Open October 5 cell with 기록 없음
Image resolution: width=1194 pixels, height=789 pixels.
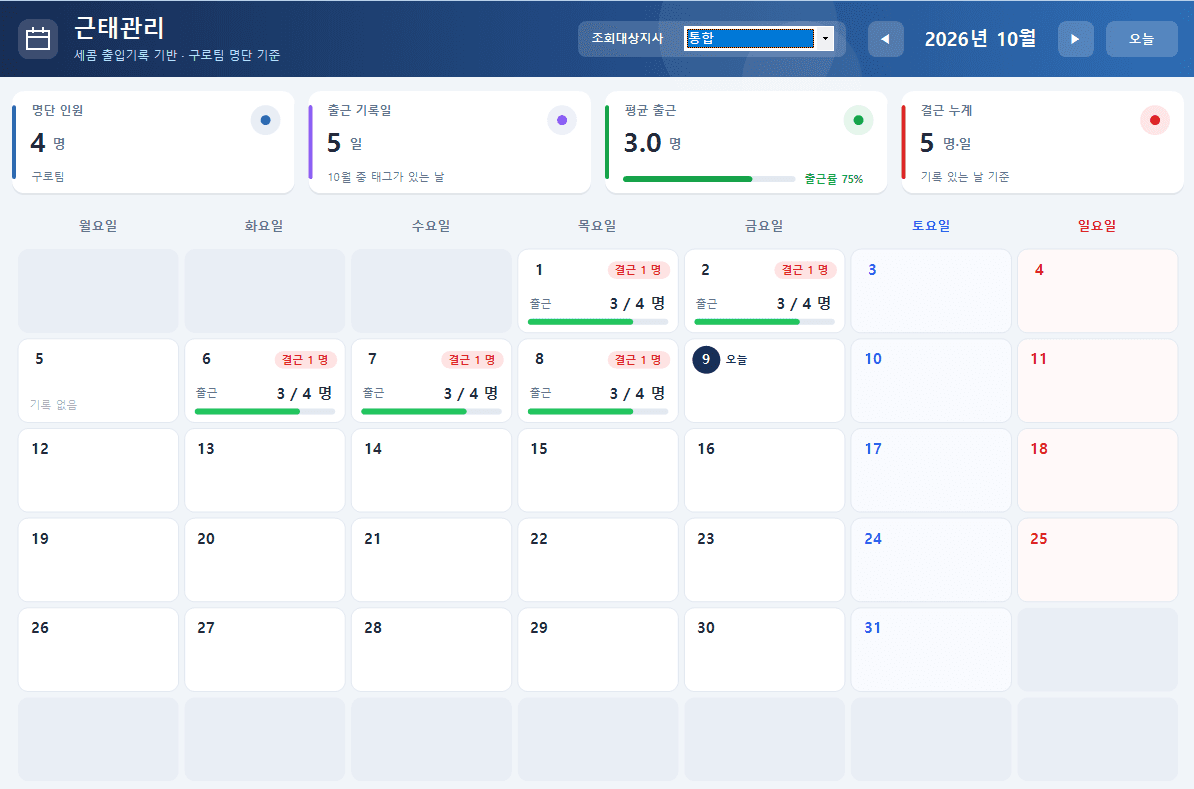98,381
